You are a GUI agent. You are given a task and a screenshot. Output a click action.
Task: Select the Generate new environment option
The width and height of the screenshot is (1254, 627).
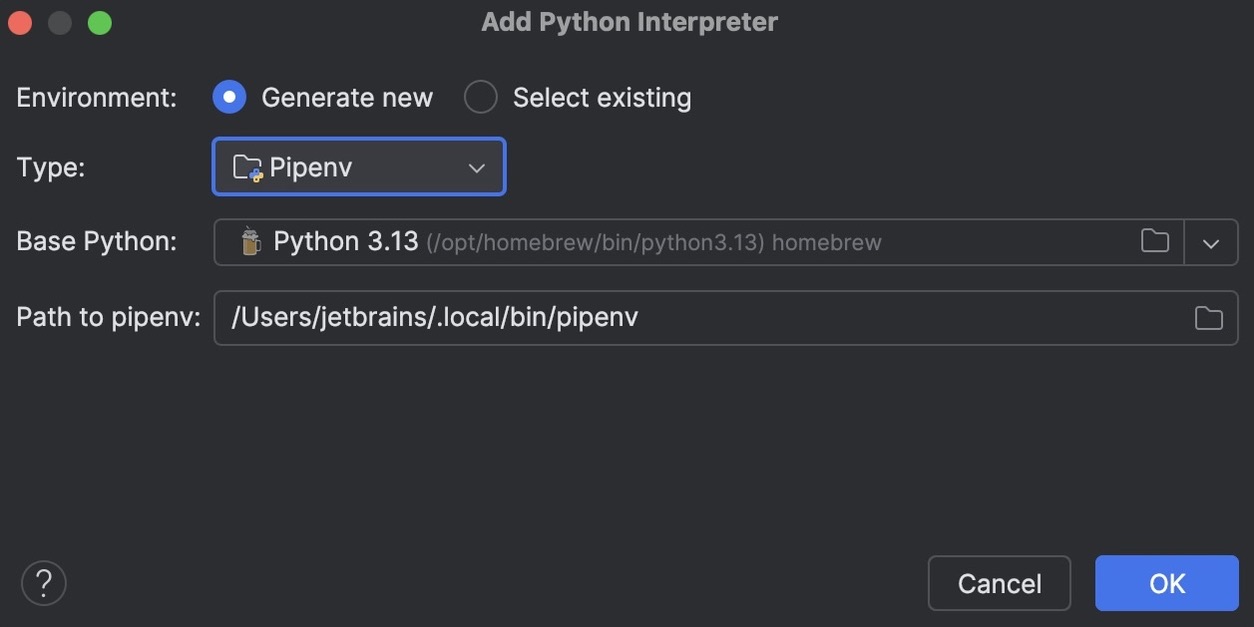(x=228, y=96)
